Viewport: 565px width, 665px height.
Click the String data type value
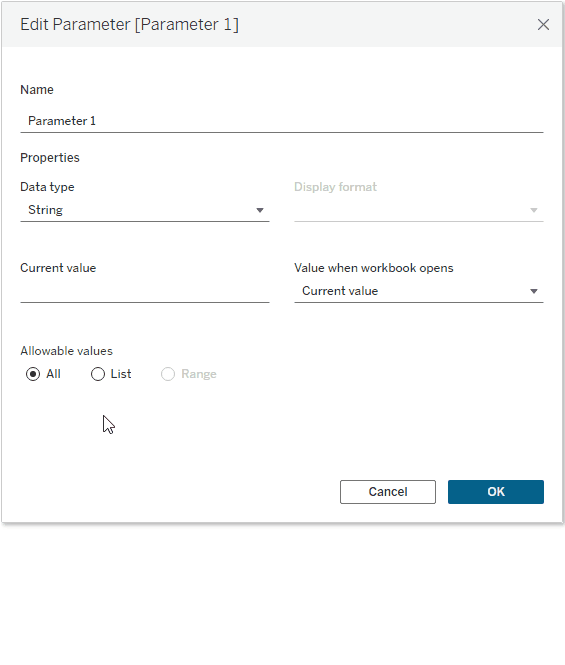45,210
